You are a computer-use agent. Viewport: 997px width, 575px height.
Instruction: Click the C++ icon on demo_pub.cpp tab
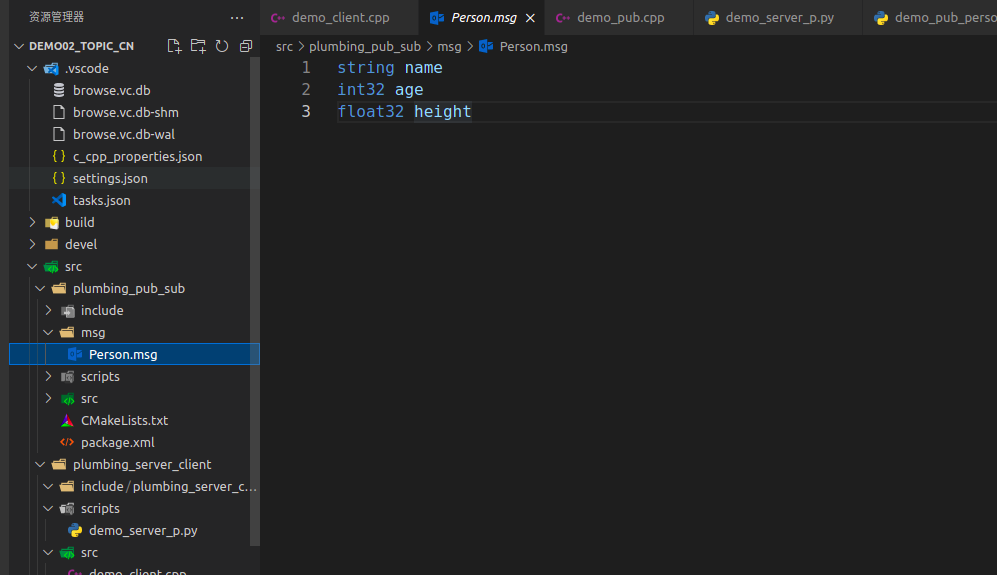pos(563,18)
